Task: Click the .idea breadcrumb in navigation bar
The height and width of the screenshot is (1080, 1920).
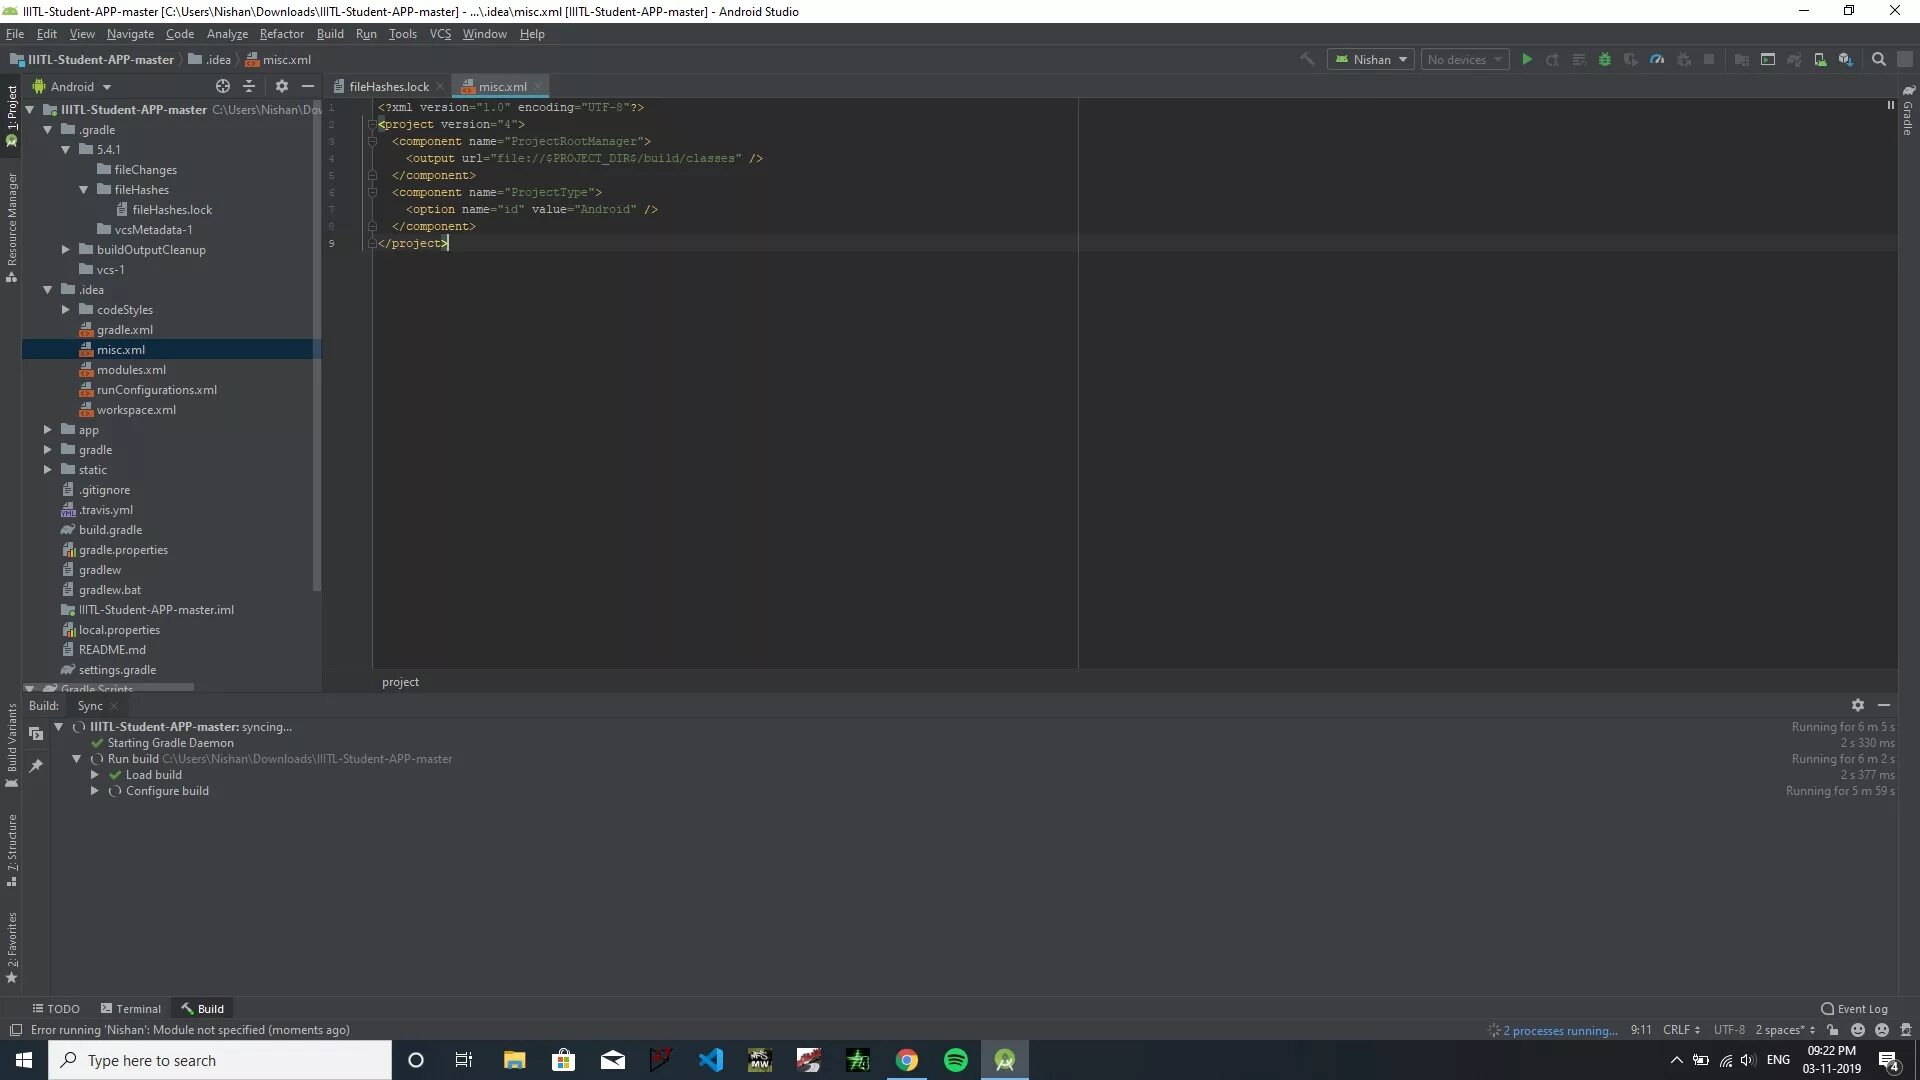Action: click(x=210, y=60)
